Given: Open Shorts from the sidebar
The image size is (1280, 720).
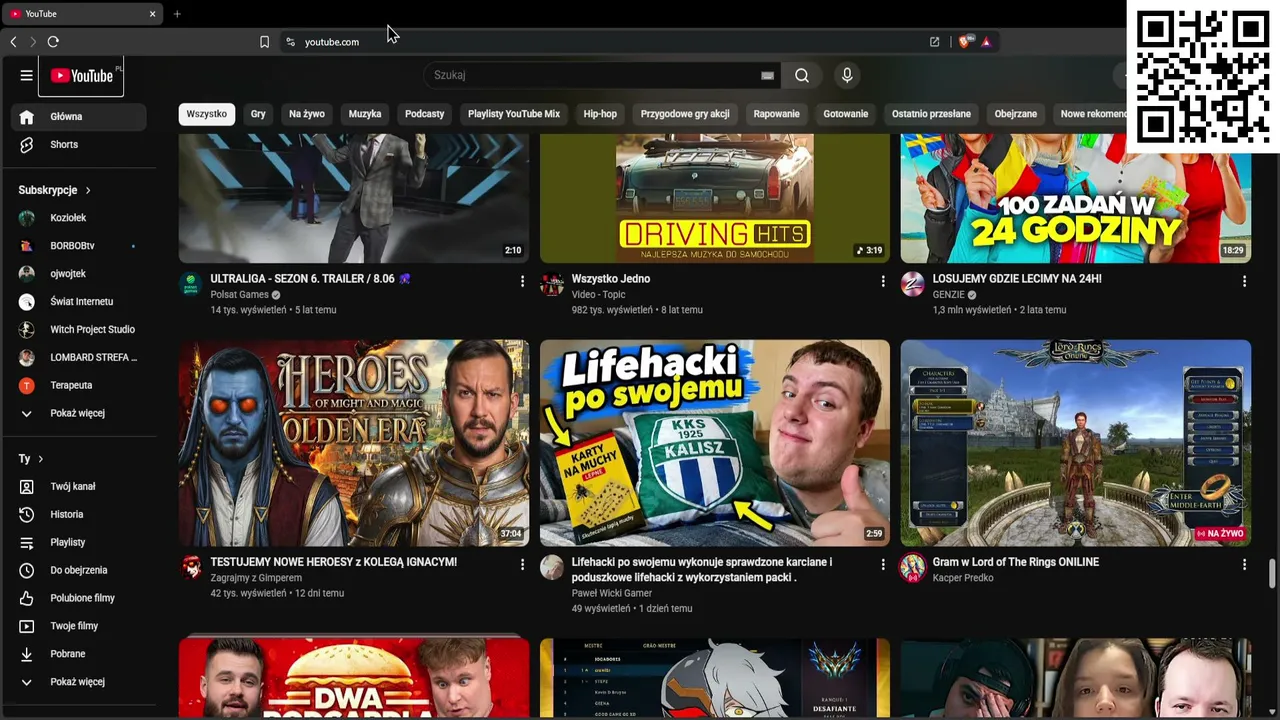Looking at the screenshot, I should [x=79, y=145].
